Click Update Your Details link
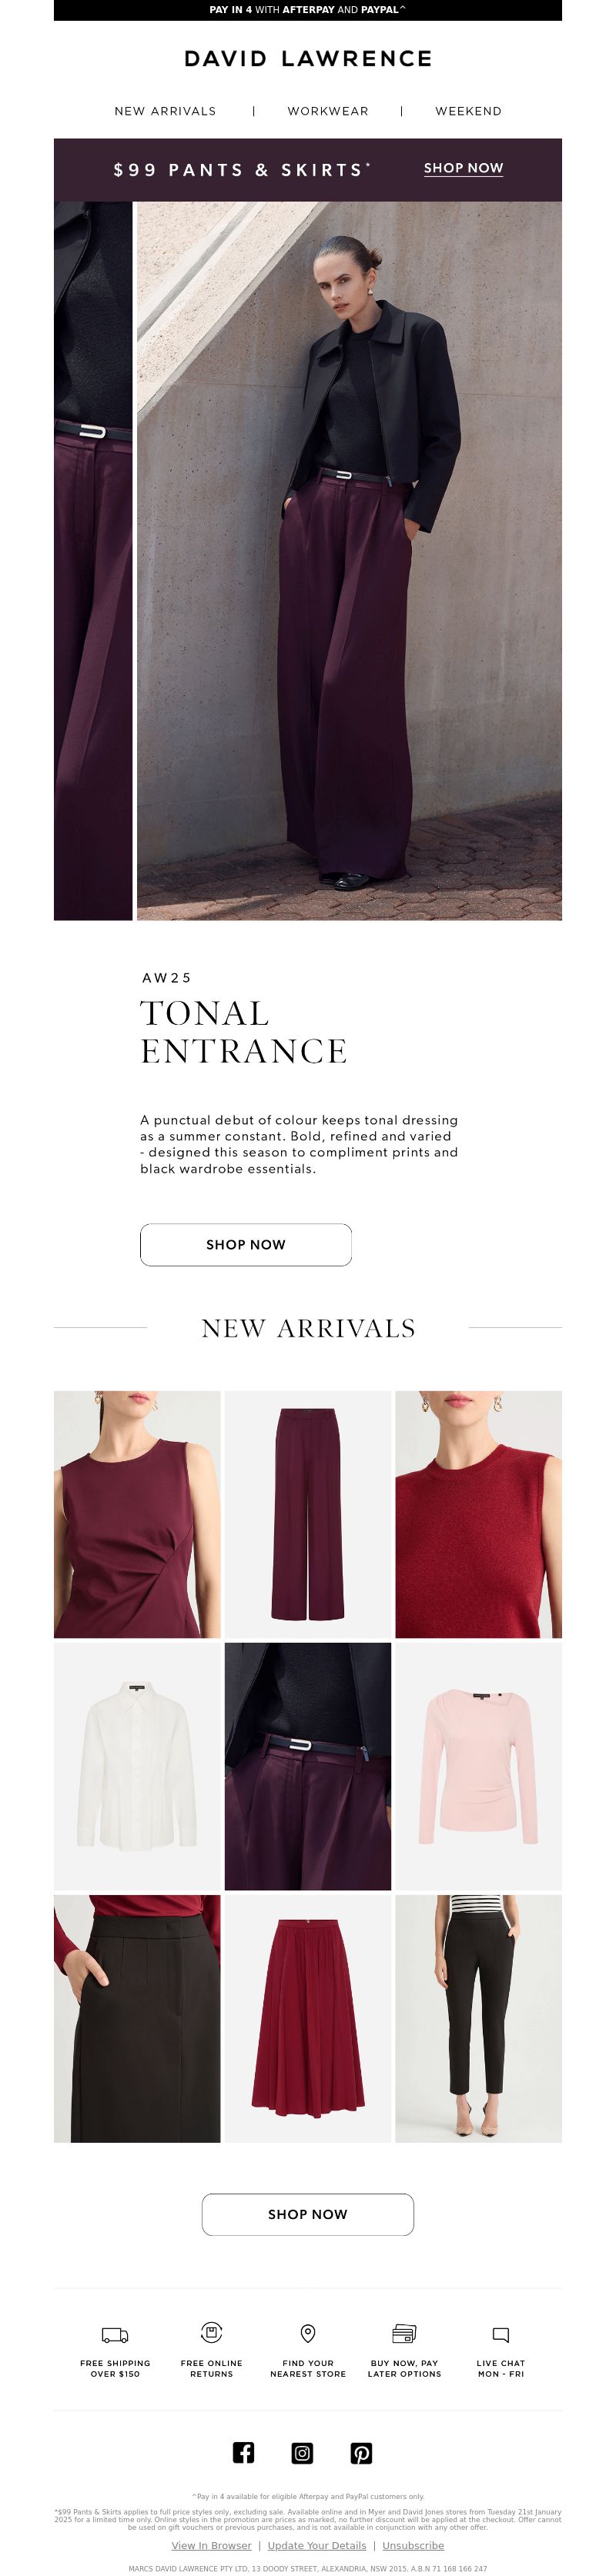 pyautogui.click(x=317, y=2546)
